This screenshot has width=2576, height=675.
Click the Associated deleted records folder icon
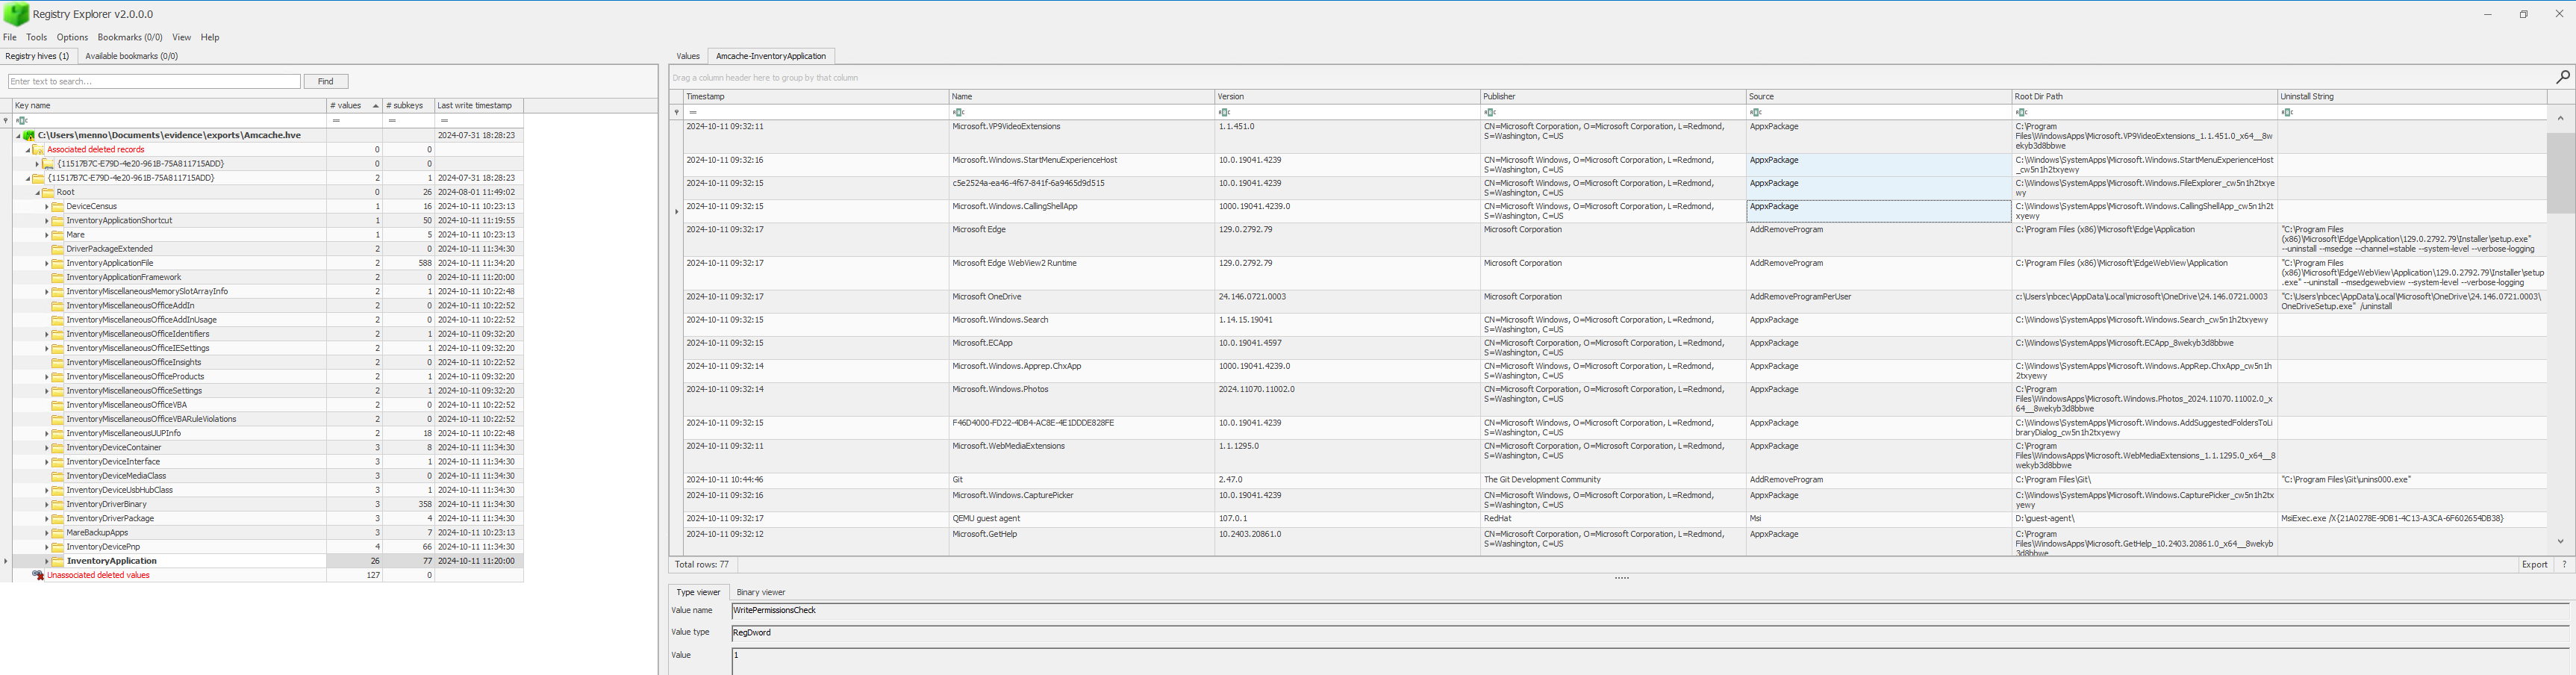pos(39,149)
